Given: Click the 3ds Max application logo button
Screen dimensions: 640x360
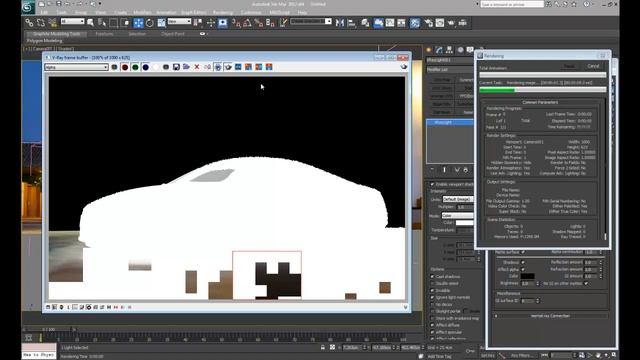Looking at the screenshot, I should [28, 7].
